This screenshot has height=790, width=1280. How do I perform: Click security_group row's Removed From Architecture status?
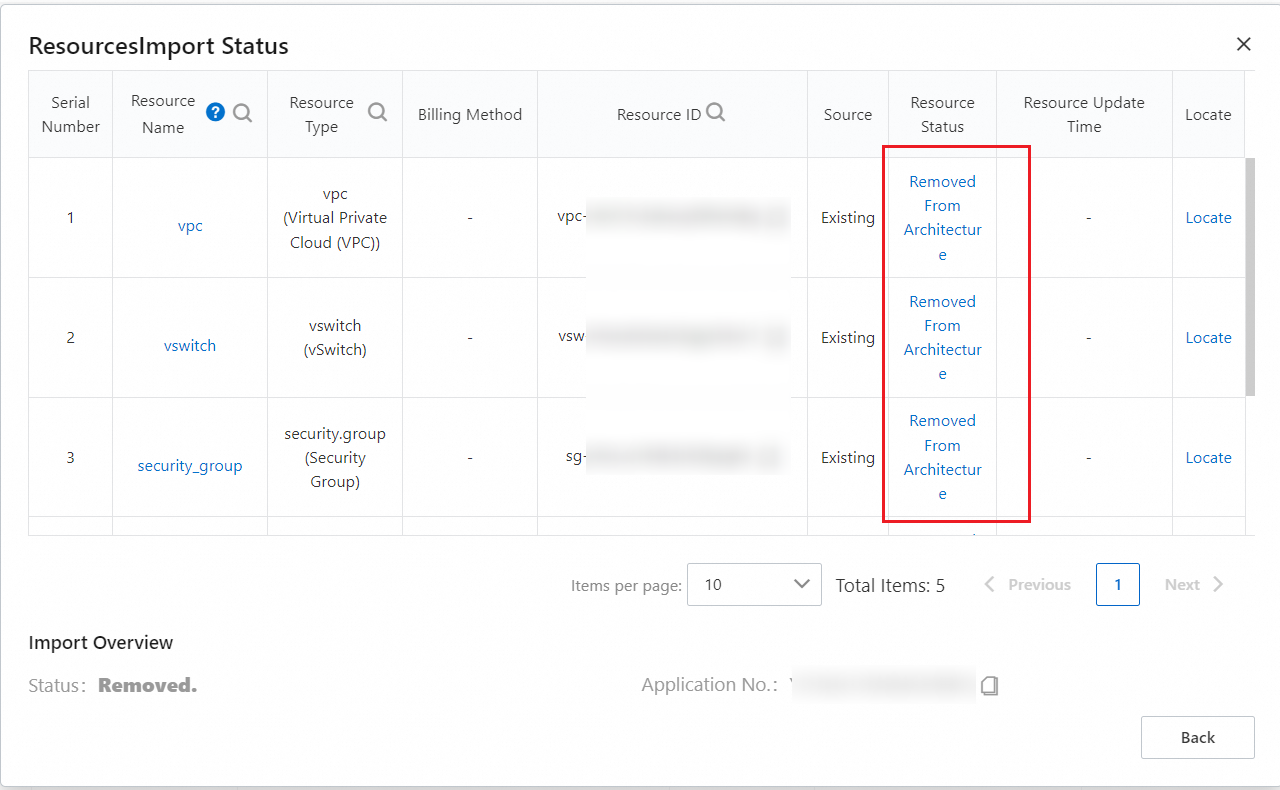click(x=942, y=457)
